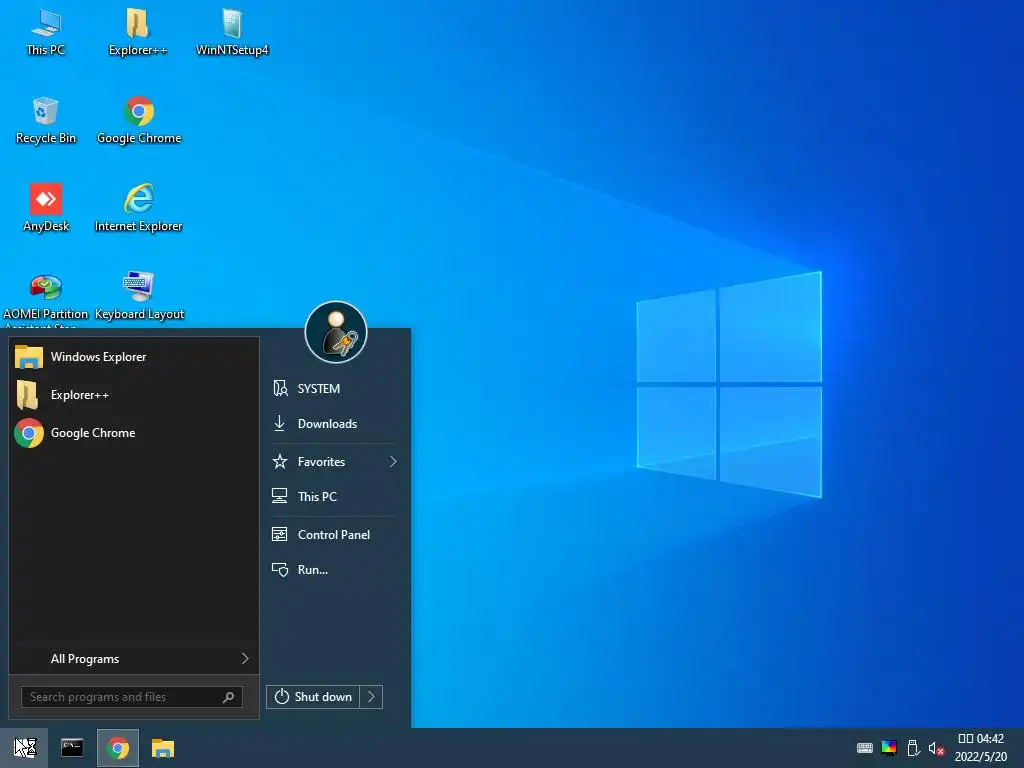Click the user account picture in Start menu
The image size is (1024, 768).
(336, 332)
